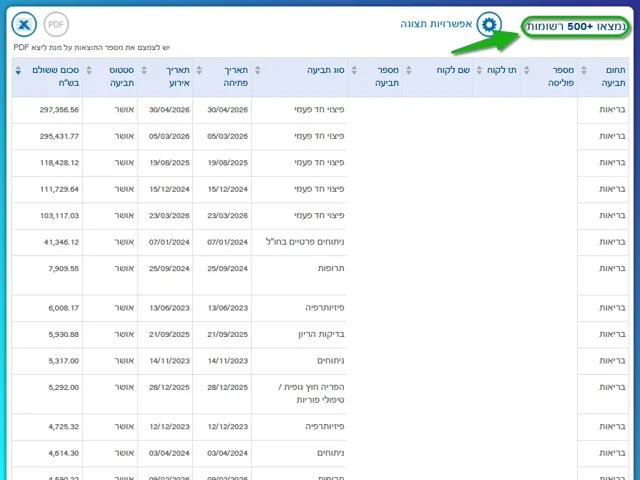Toggle sort arrows for סכום ששולם column

click(18, 70)
